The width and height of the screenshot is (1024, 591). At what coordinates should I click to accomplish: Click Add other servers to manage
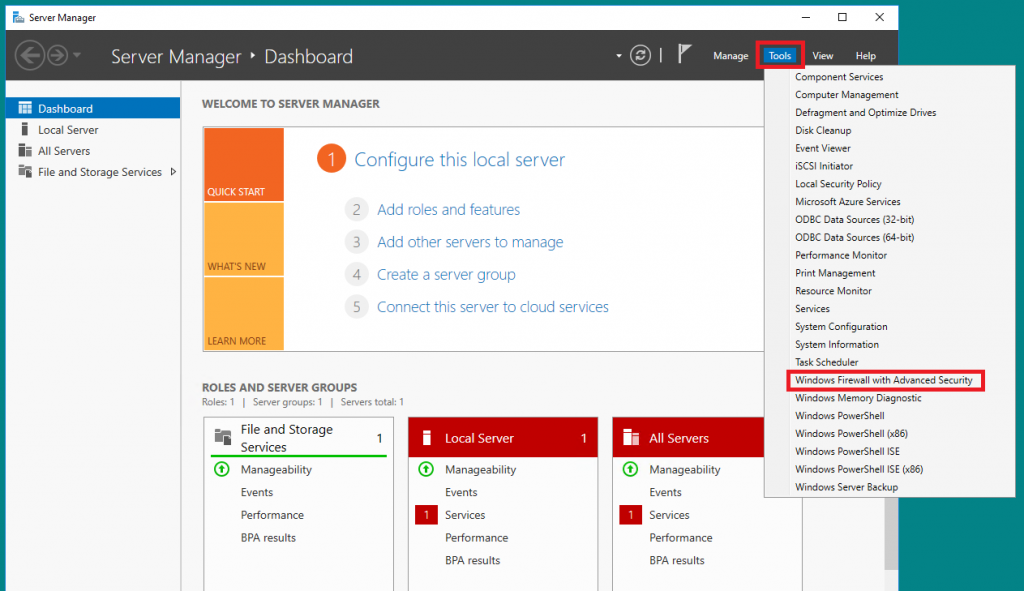[x=470, y=242]
